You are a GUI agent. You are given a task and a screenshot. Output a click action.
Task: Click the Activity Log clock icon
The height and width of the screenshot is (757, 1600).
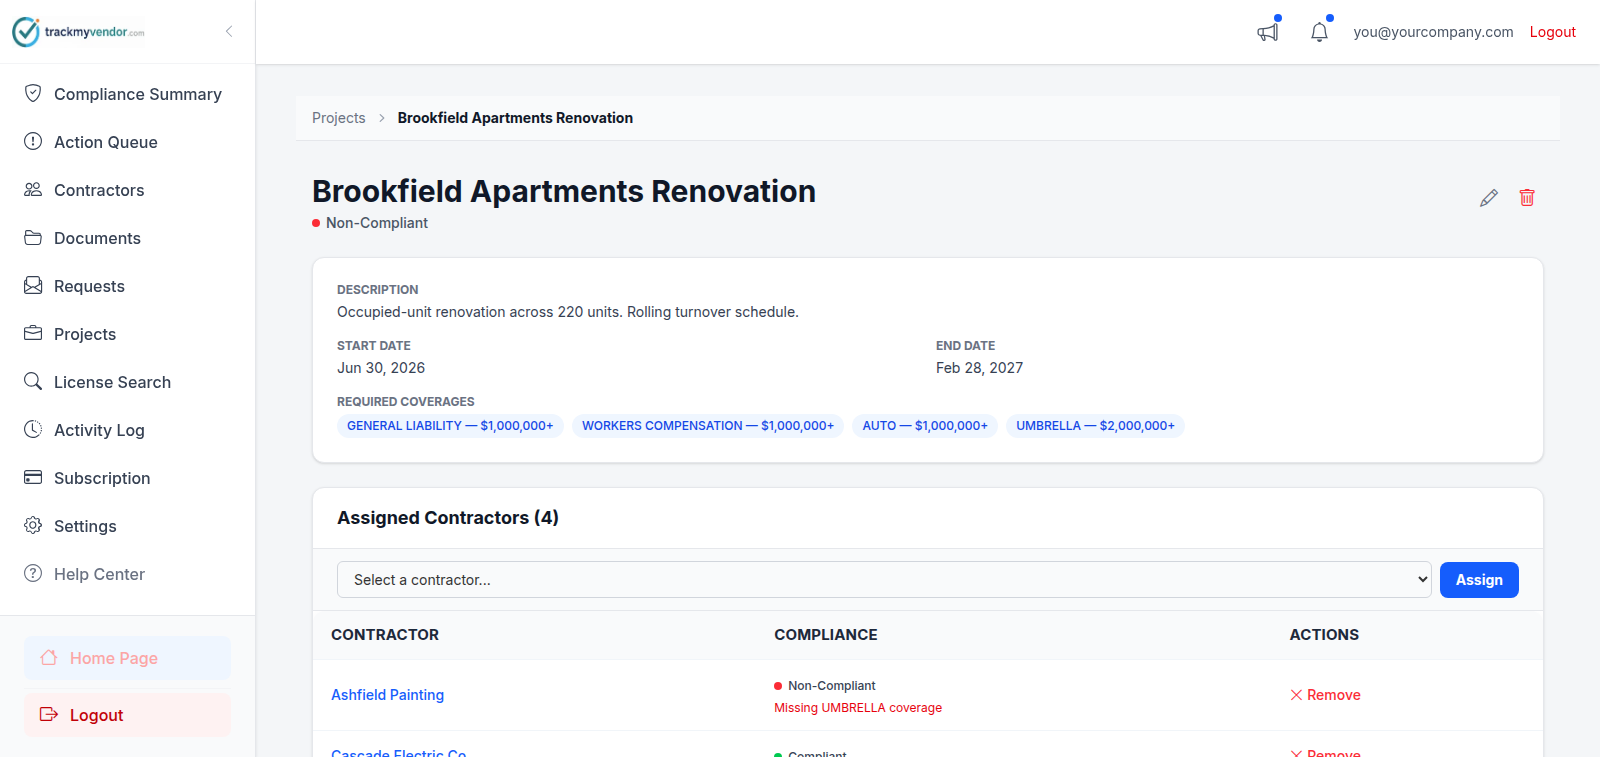point(33,429)
